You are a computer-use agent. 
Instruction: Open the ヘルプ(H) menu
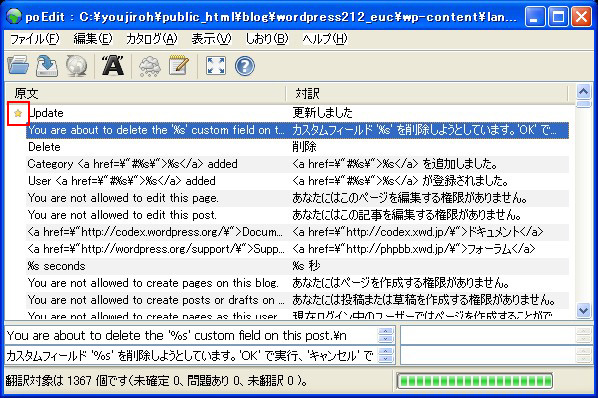pyautogui.click(x=325, y=39)
